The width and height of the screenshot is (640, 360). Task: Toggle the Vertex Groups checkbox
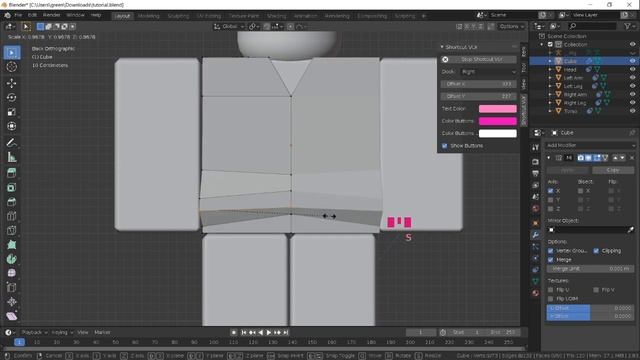(x=550, y=251)
